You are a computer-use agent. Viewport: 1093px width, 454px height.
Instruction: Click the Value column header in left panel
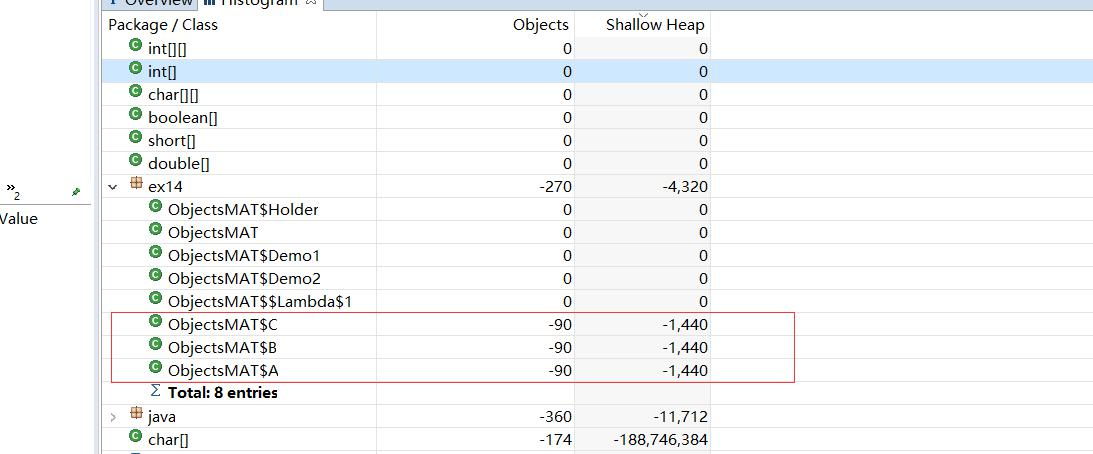tap(19, 218)
